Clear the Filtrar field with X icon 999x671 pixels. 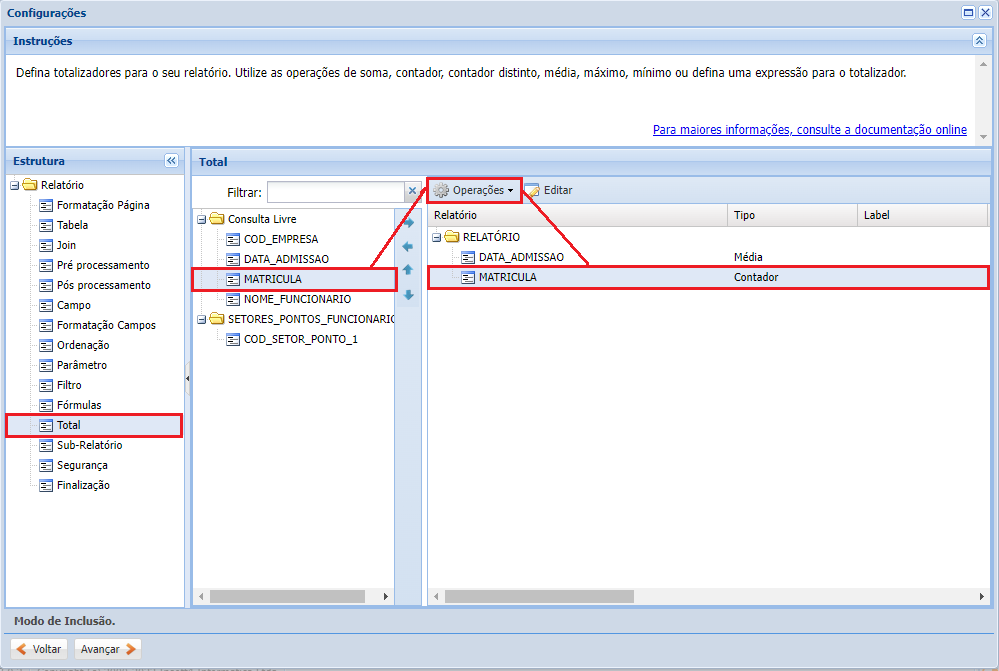411,191
